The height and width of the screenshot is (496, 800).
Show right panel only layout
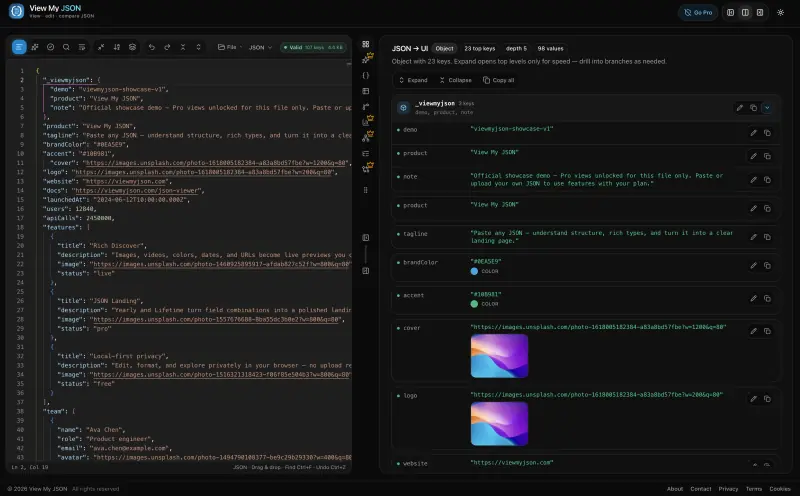760,12
